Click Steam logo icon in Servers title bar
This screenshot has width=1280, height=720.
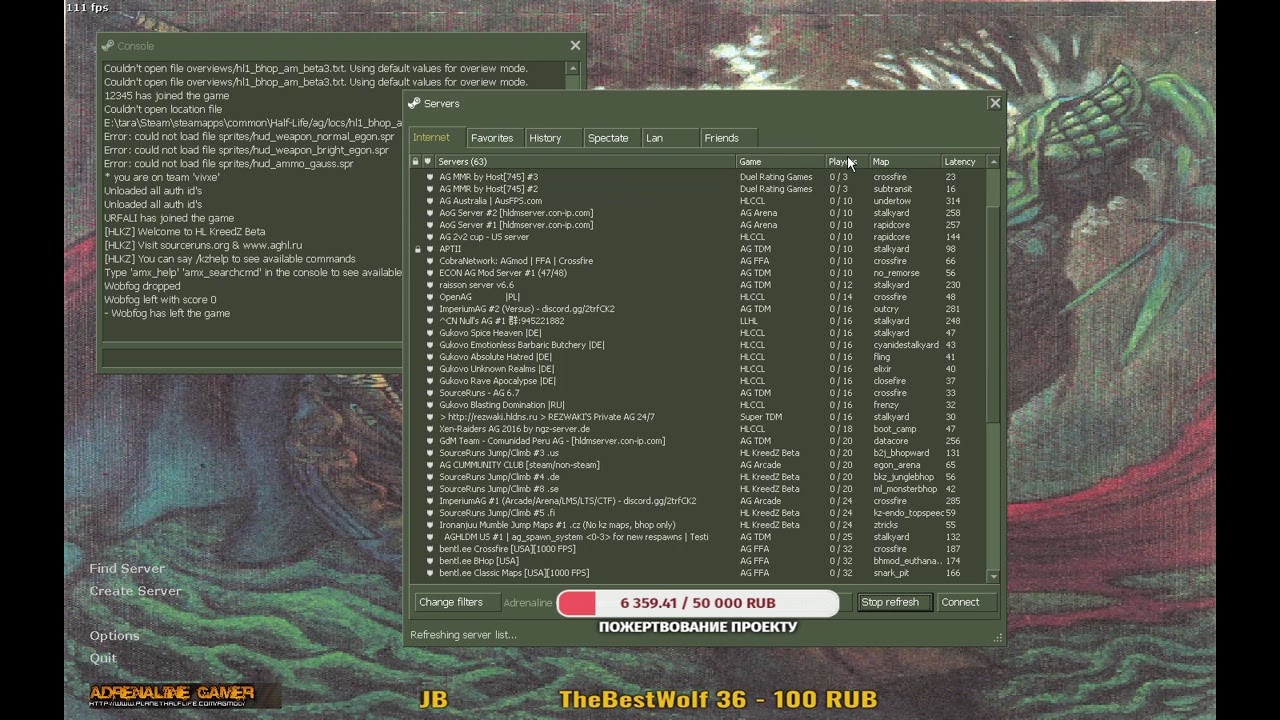click(414, 103)
